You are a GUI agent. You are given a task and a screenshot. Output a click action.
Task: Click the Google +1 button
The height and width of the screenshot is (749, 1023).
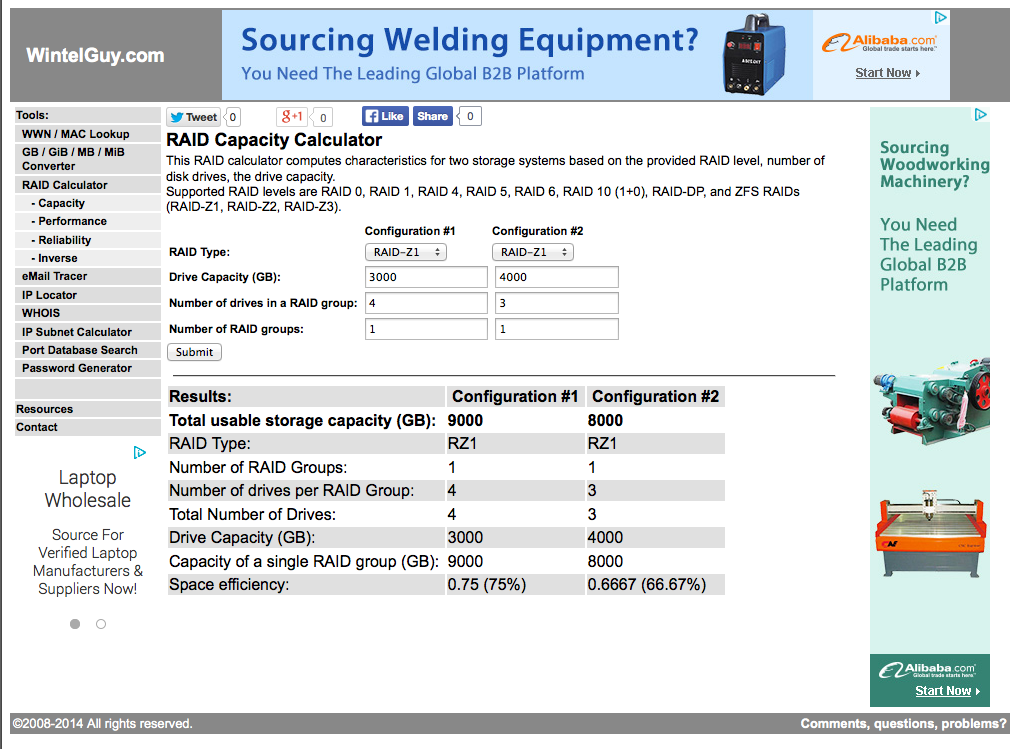tap(292, 117)
